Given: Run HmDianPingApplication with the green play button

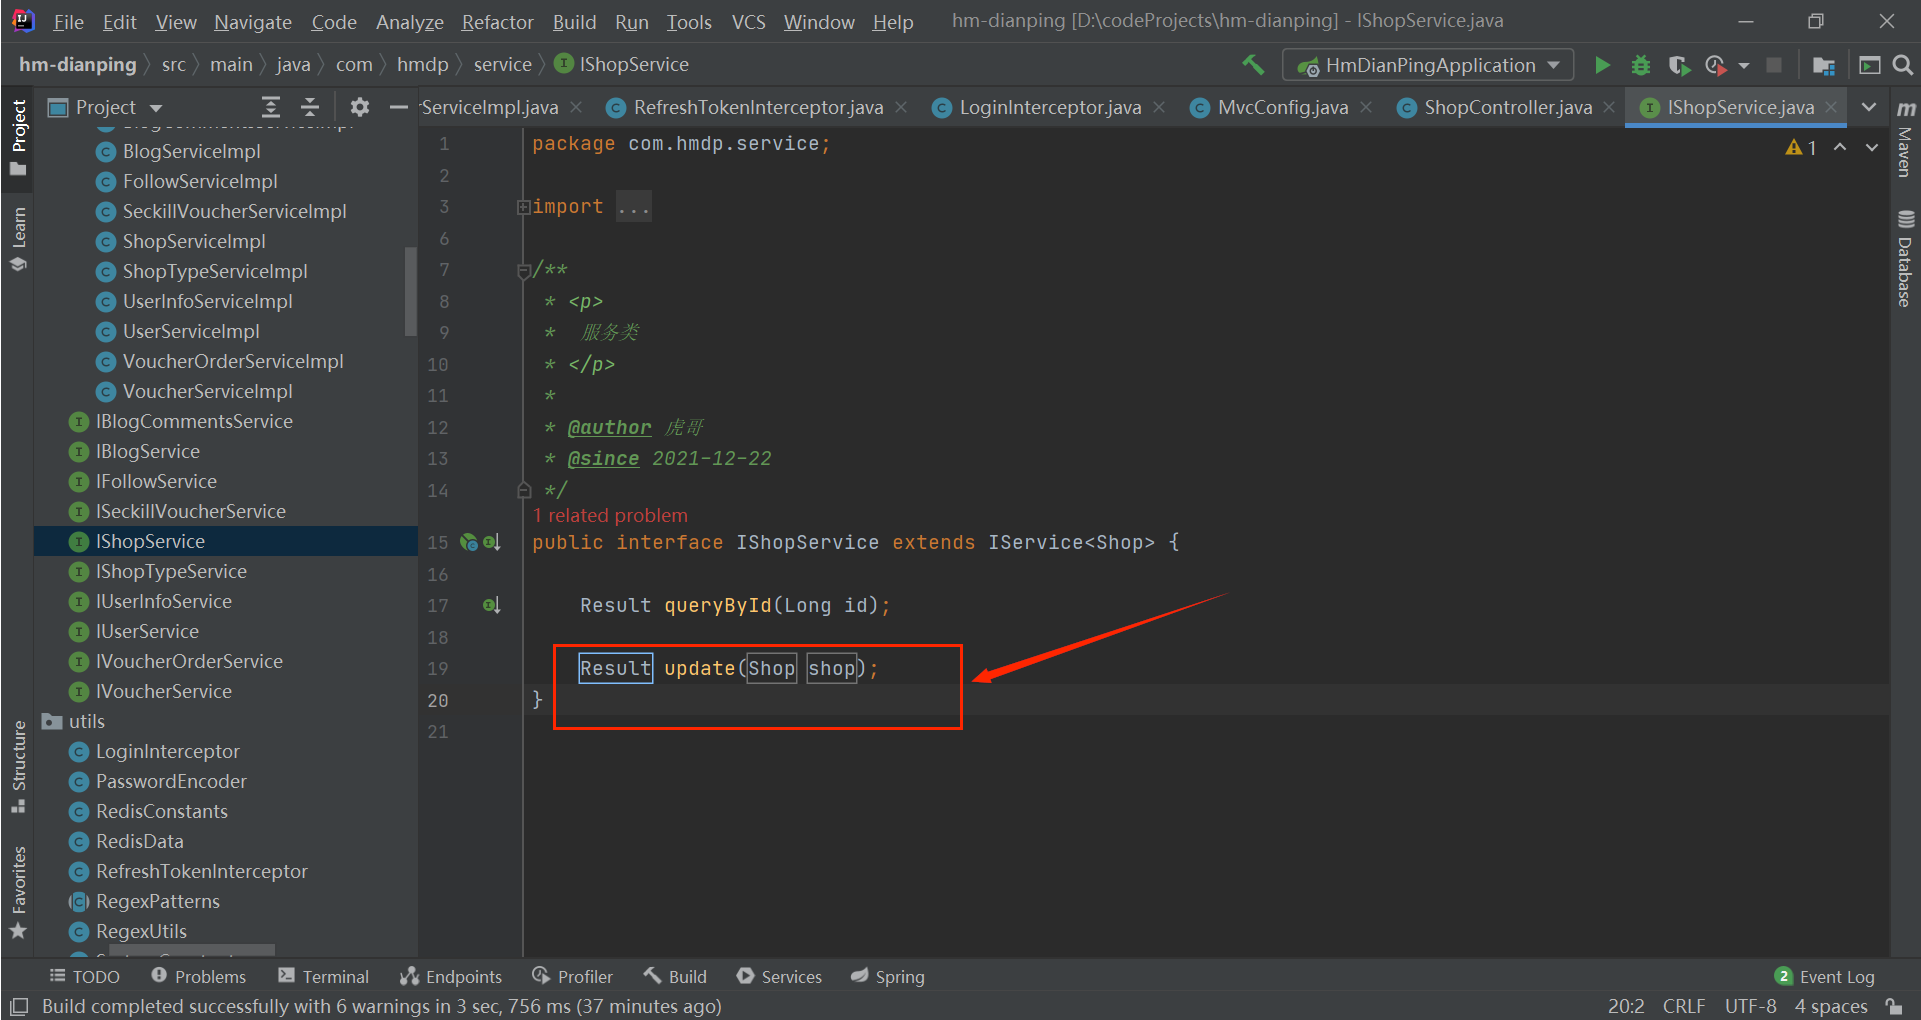Looking at the screenshot, I should (1602, 65).
